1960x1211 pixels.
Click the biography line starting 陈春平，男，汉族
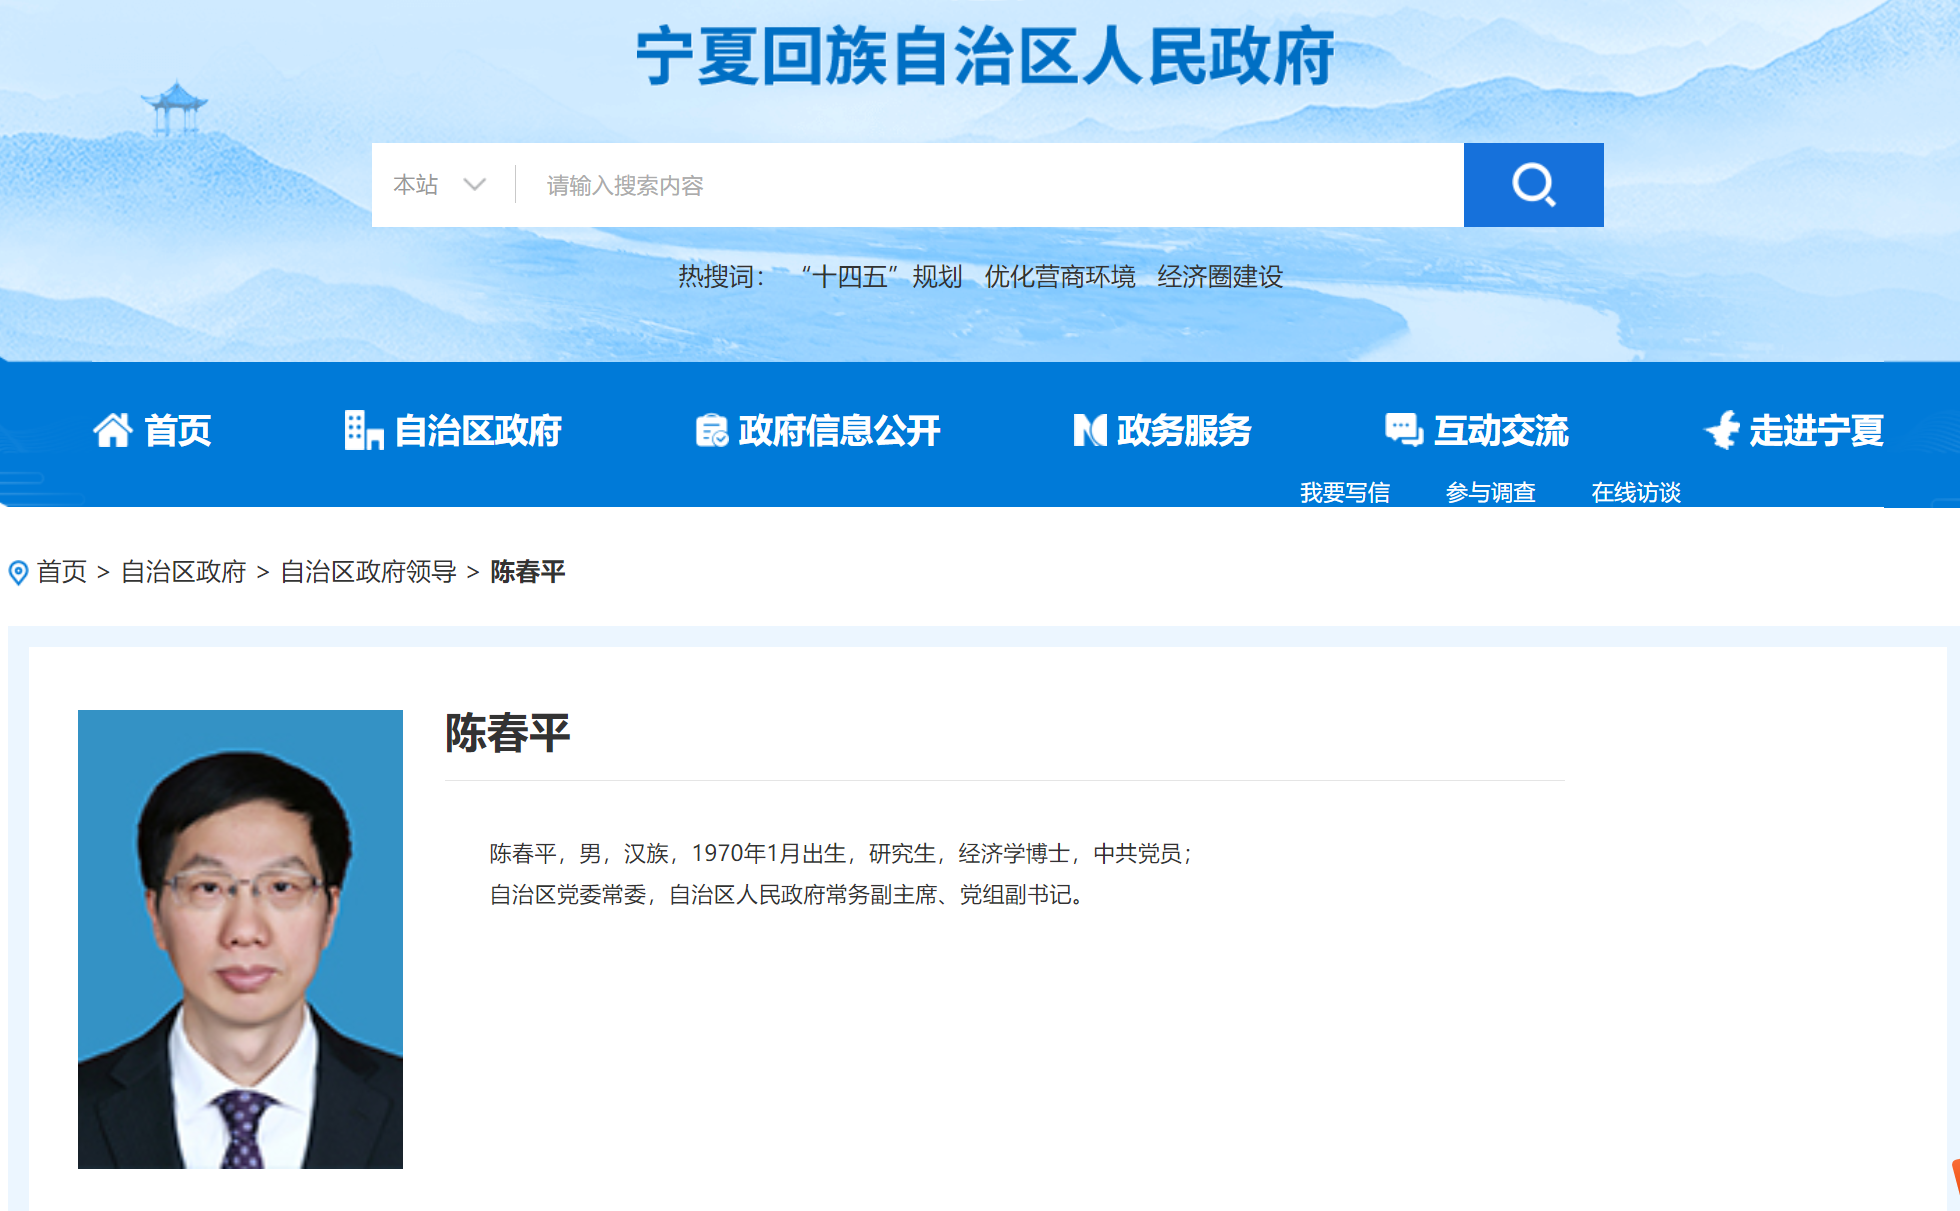pyautogui.click(x=841, y=853)
